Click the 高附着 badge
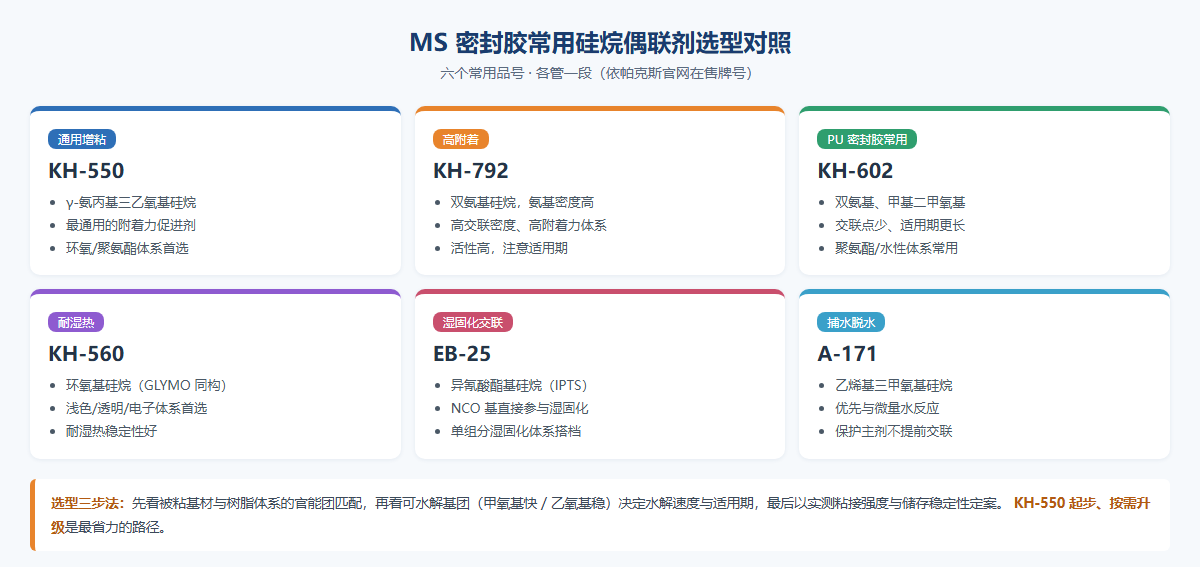1200x567 pixels. 460,139
